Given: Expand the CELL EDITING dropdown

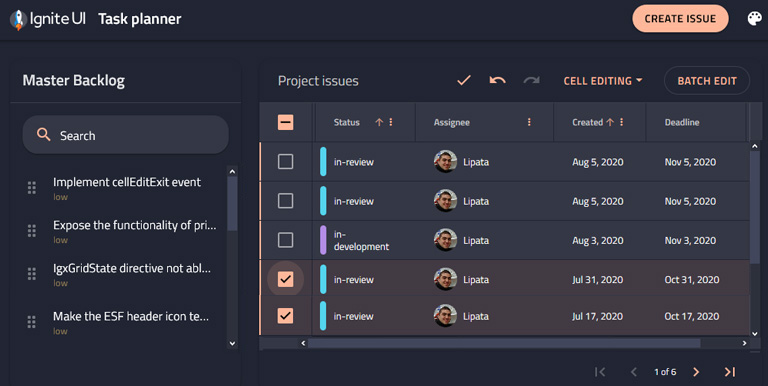Looking at the screenshot, I should point(603,81).
